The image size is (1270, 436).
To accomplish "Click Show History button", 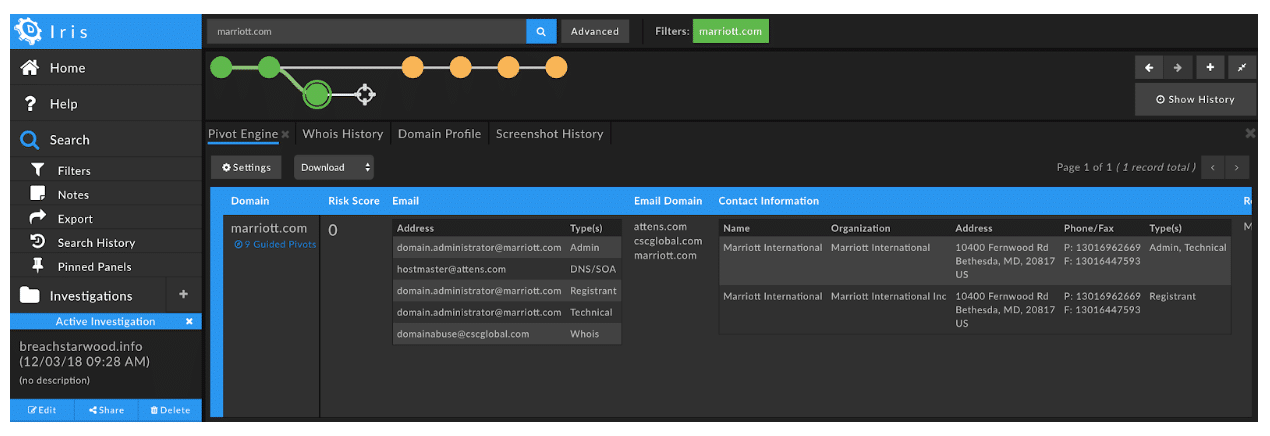I will 1195,99.
